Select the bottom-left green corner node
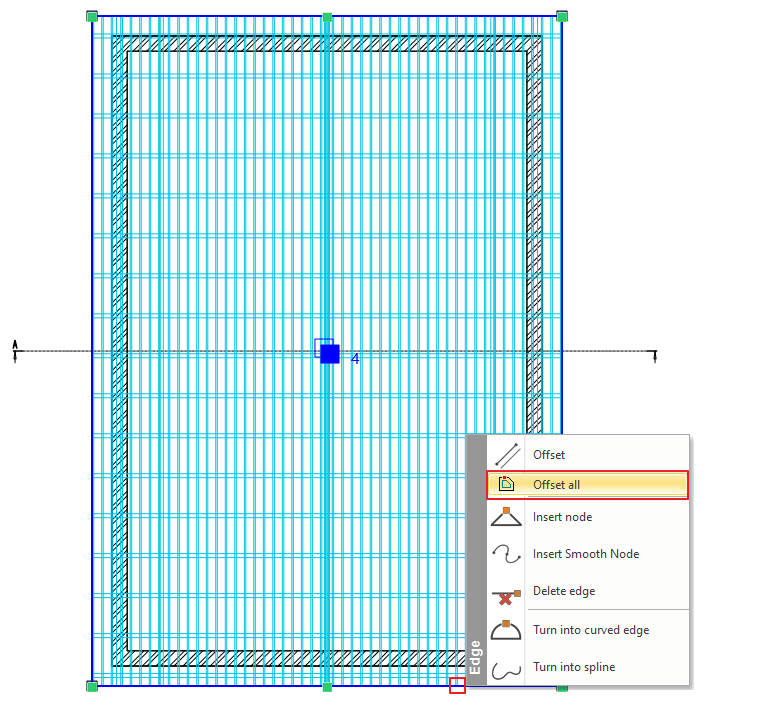This screenshot has height=709, width=771. pos(92,686)
